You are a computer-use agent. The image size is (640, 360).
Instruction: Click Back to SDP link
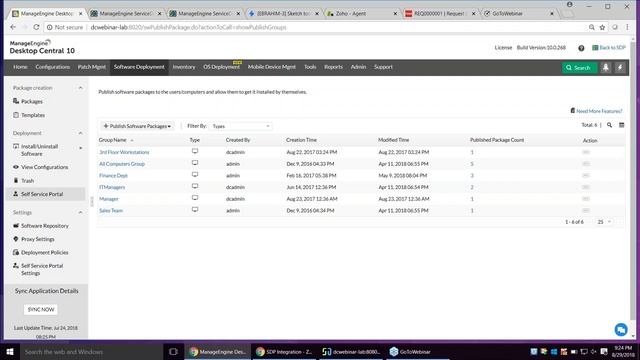(x=609, y=48)
